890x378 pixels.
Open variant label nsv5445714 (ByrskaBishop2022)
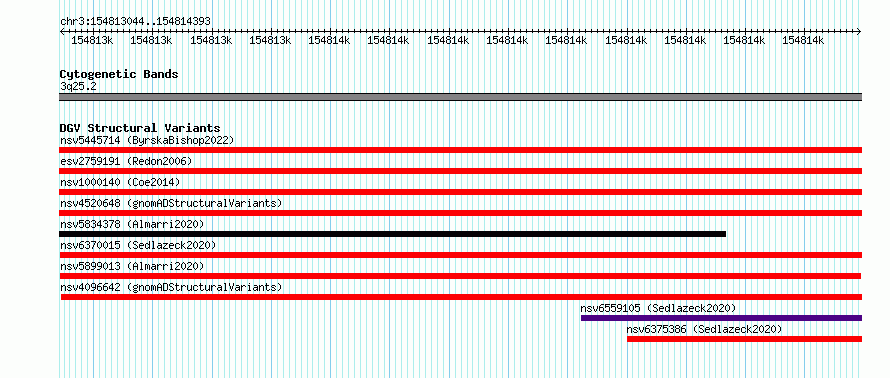[147, 140]
